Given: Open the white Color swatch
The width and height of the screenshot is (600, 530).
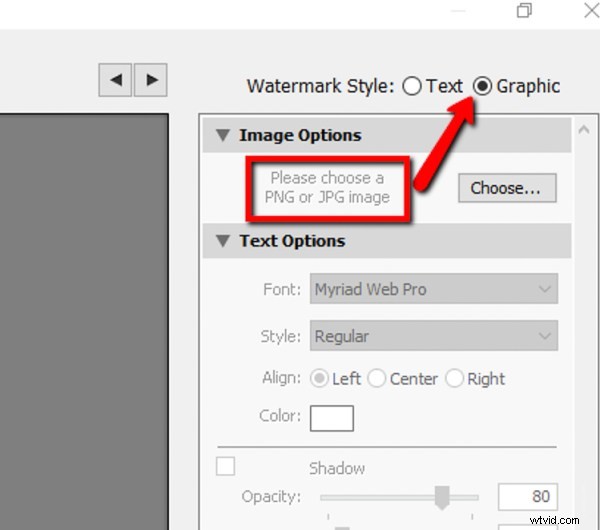Looking at the screenshot, I should pyautogui.click(x=332, y=418).
